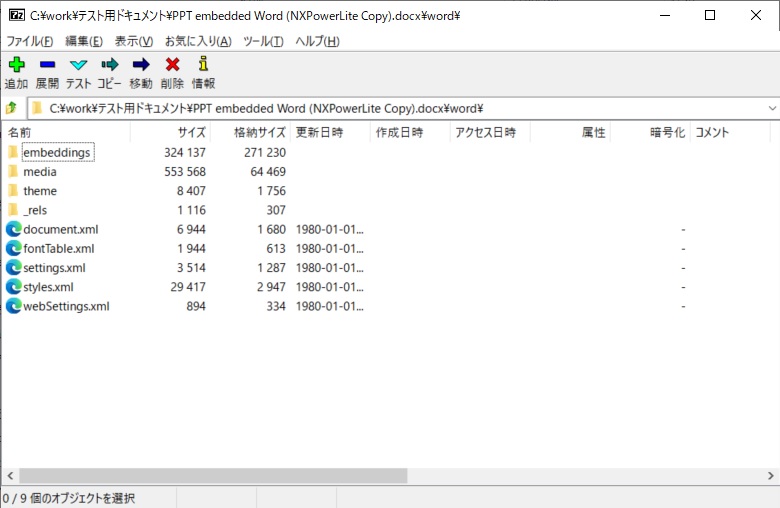Screen dimensions: 780x508
Task: Sort by the コメント column header
Action: tap(730, 132)
